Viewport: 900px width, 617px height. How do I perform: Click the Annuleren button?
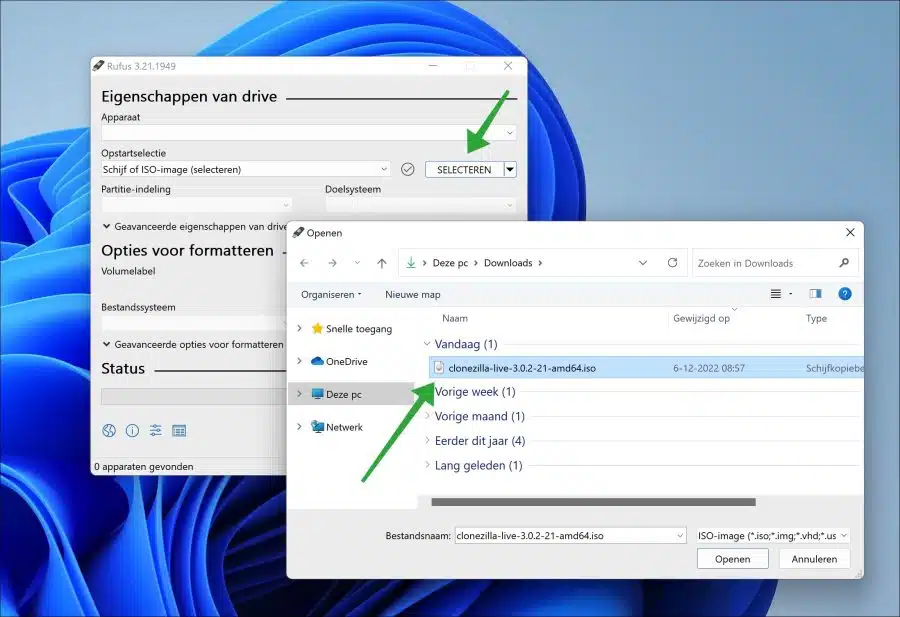(x=814, y=559)
